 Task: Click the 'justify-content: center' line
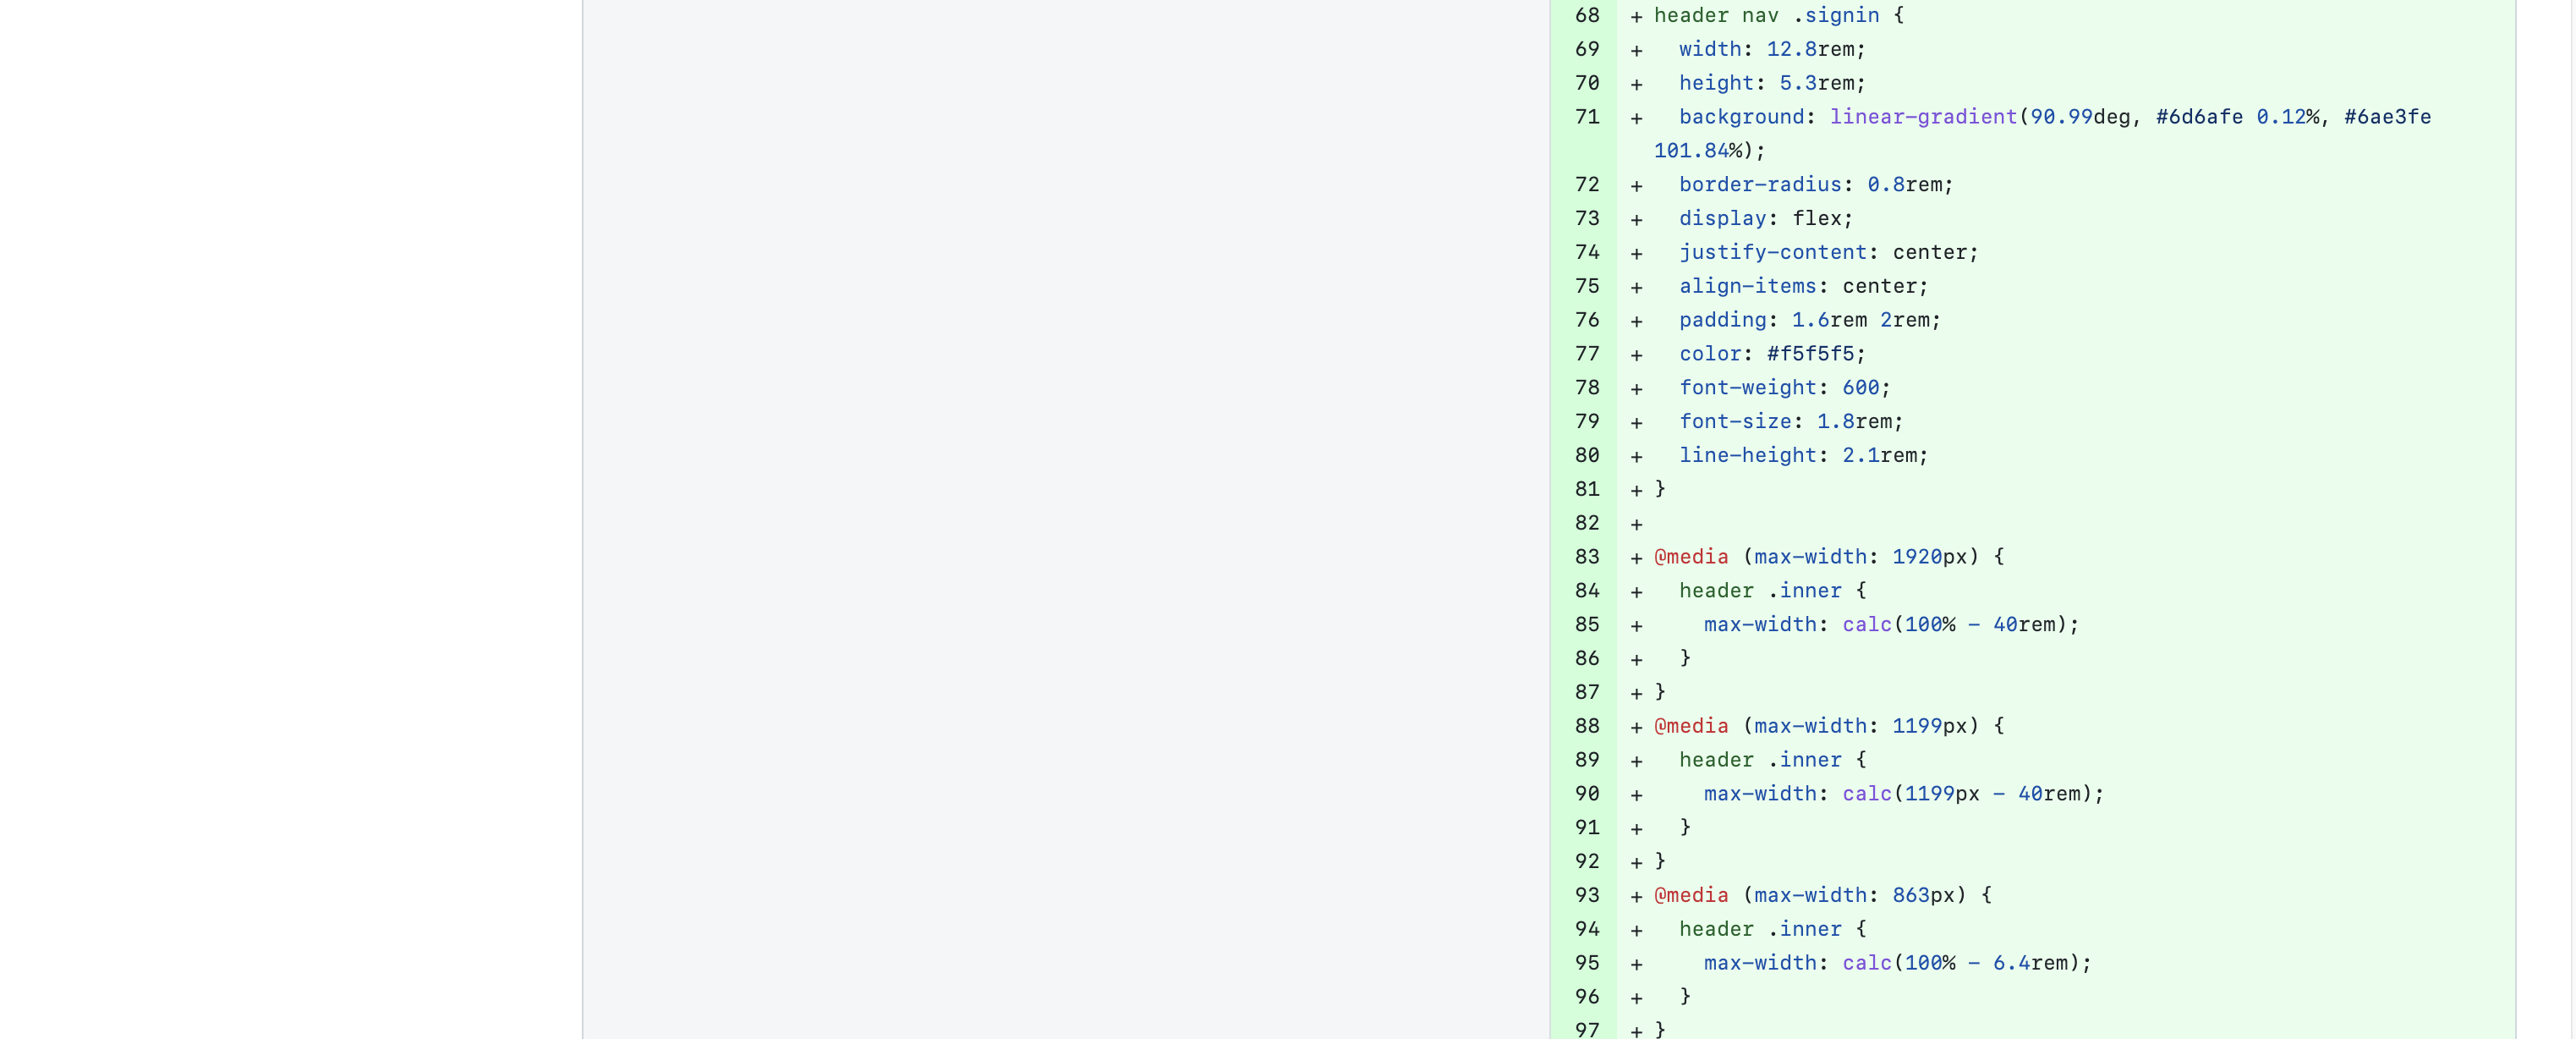(1828, 252)
